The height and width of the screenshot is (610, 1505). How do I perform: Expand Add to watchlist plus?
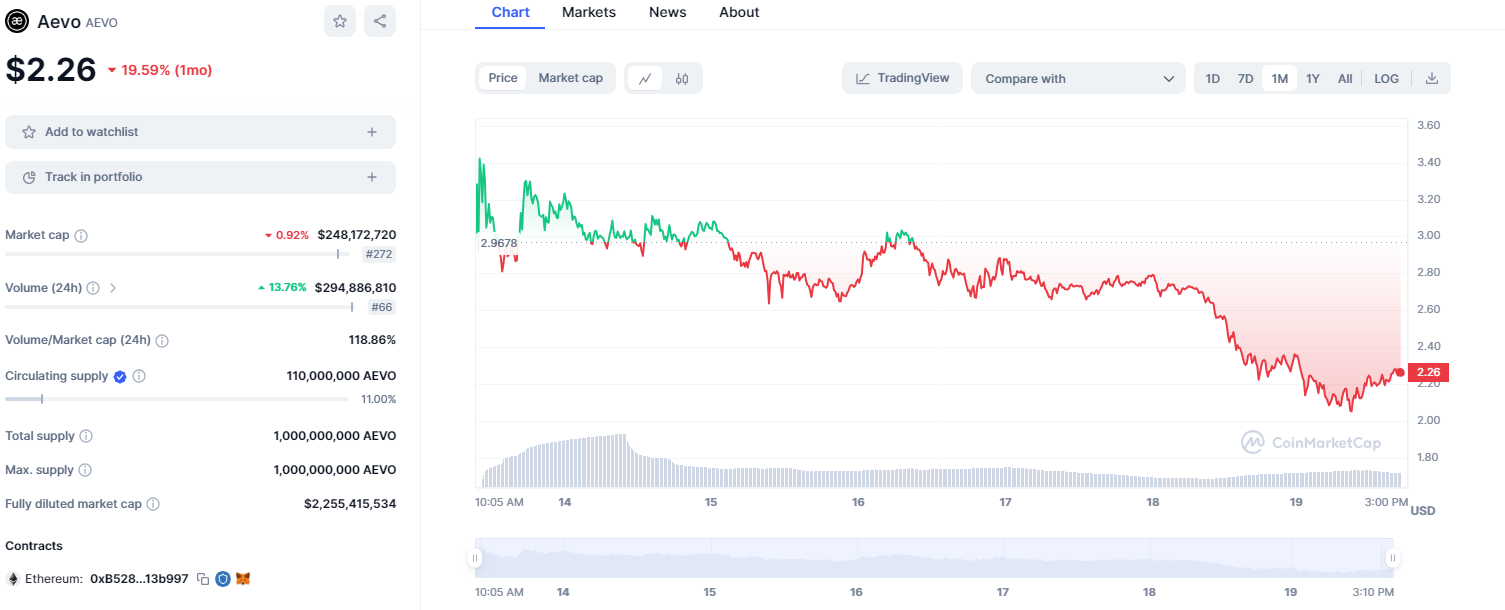372,132
